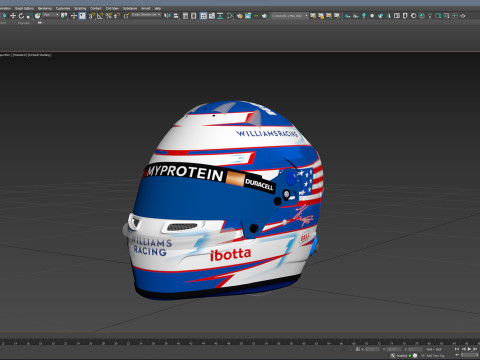Open the Schematic View
480x360 pixels.
220,16
